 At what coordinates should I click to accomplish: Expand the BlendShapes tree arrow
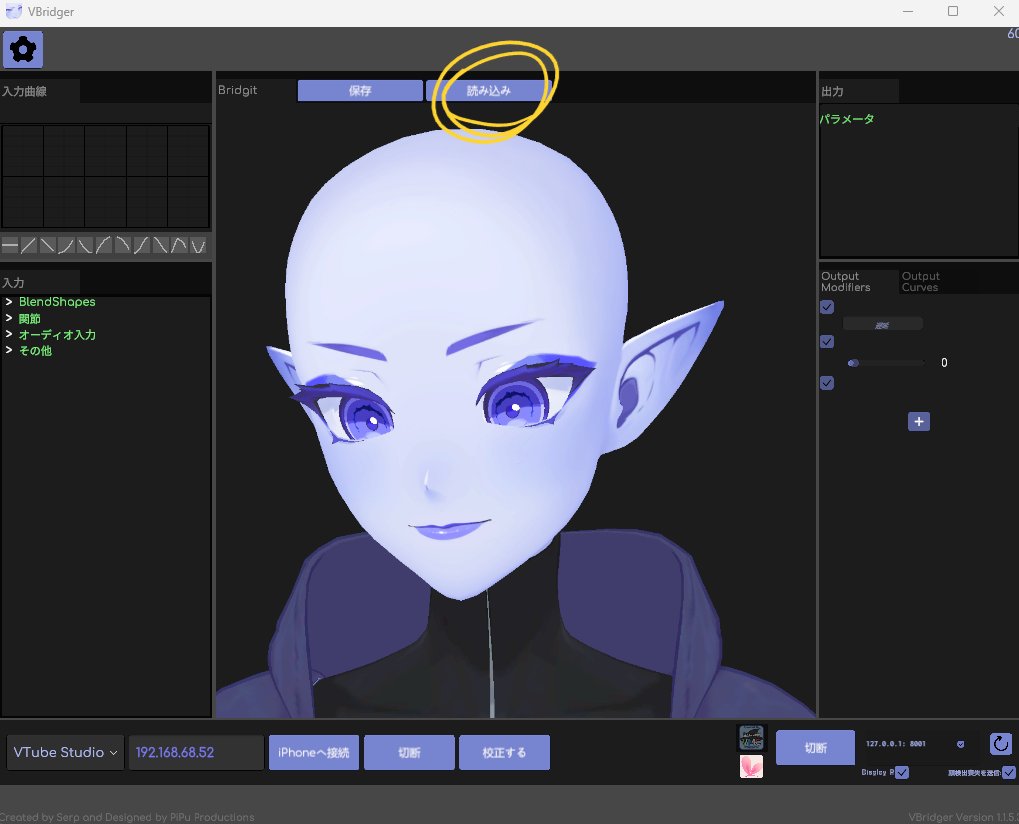click(x=8, y=302)
